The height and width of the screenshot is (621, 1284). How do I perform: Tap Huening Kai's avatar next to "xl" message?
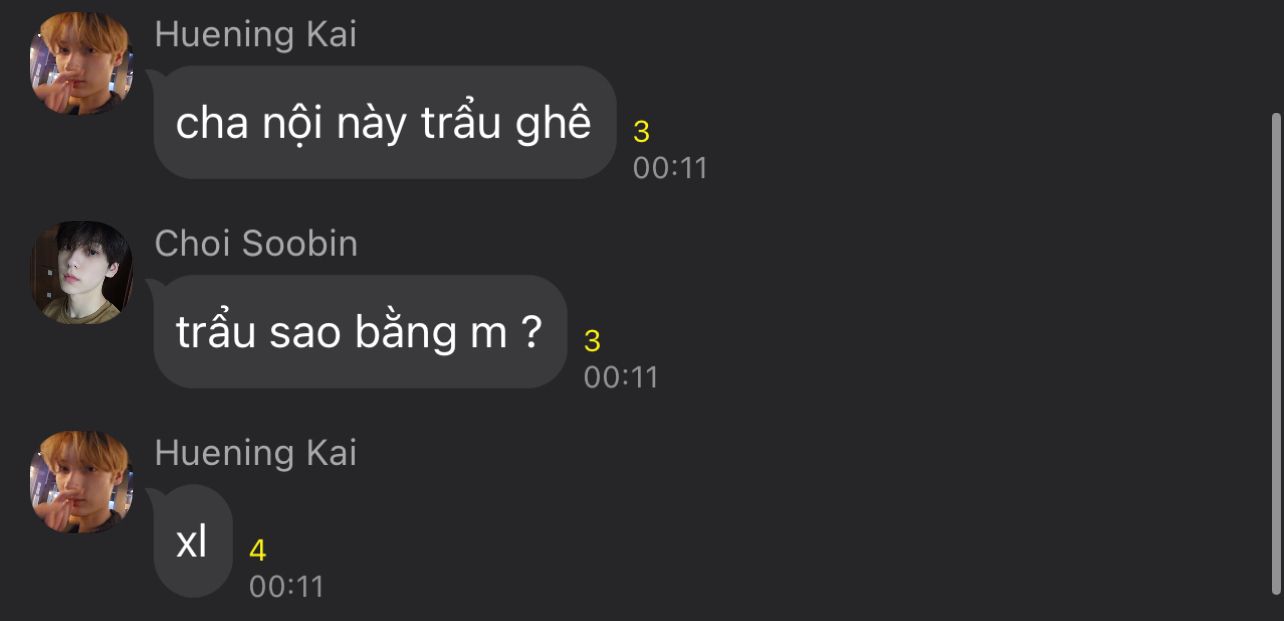81,482
